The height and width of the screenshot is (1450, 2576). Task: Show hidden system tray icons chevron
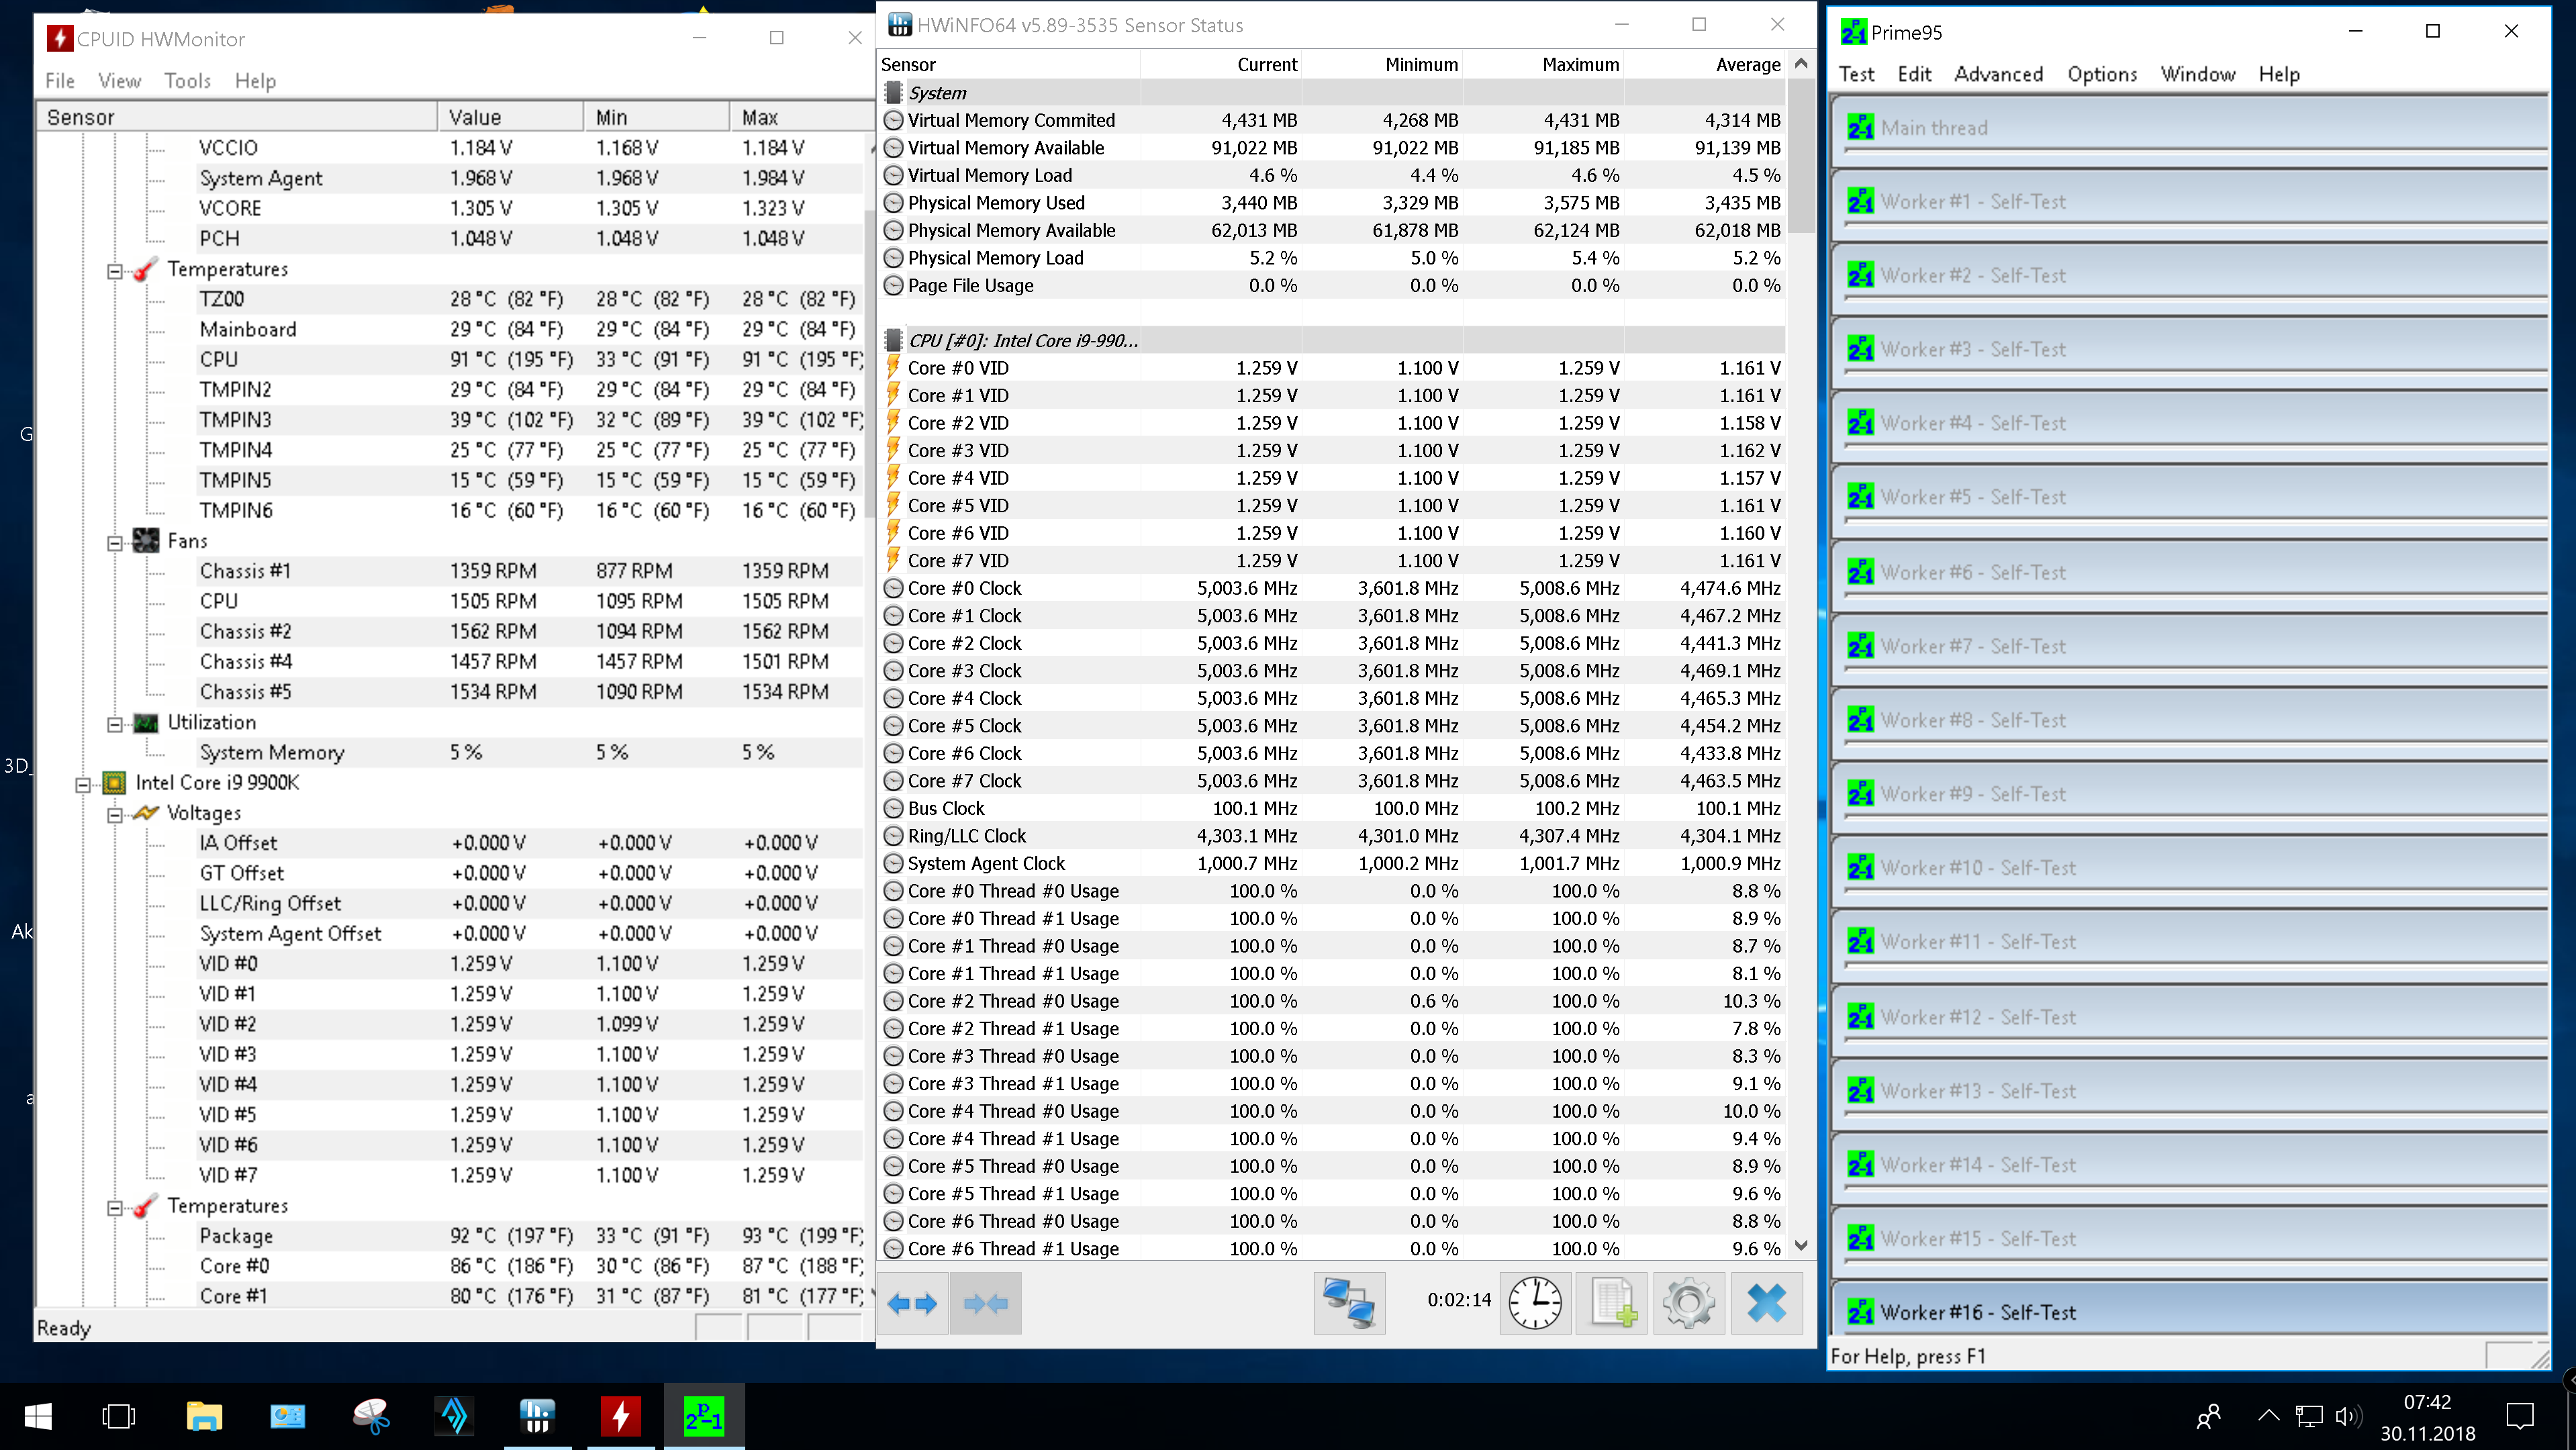click(x=2269, y=1416)
